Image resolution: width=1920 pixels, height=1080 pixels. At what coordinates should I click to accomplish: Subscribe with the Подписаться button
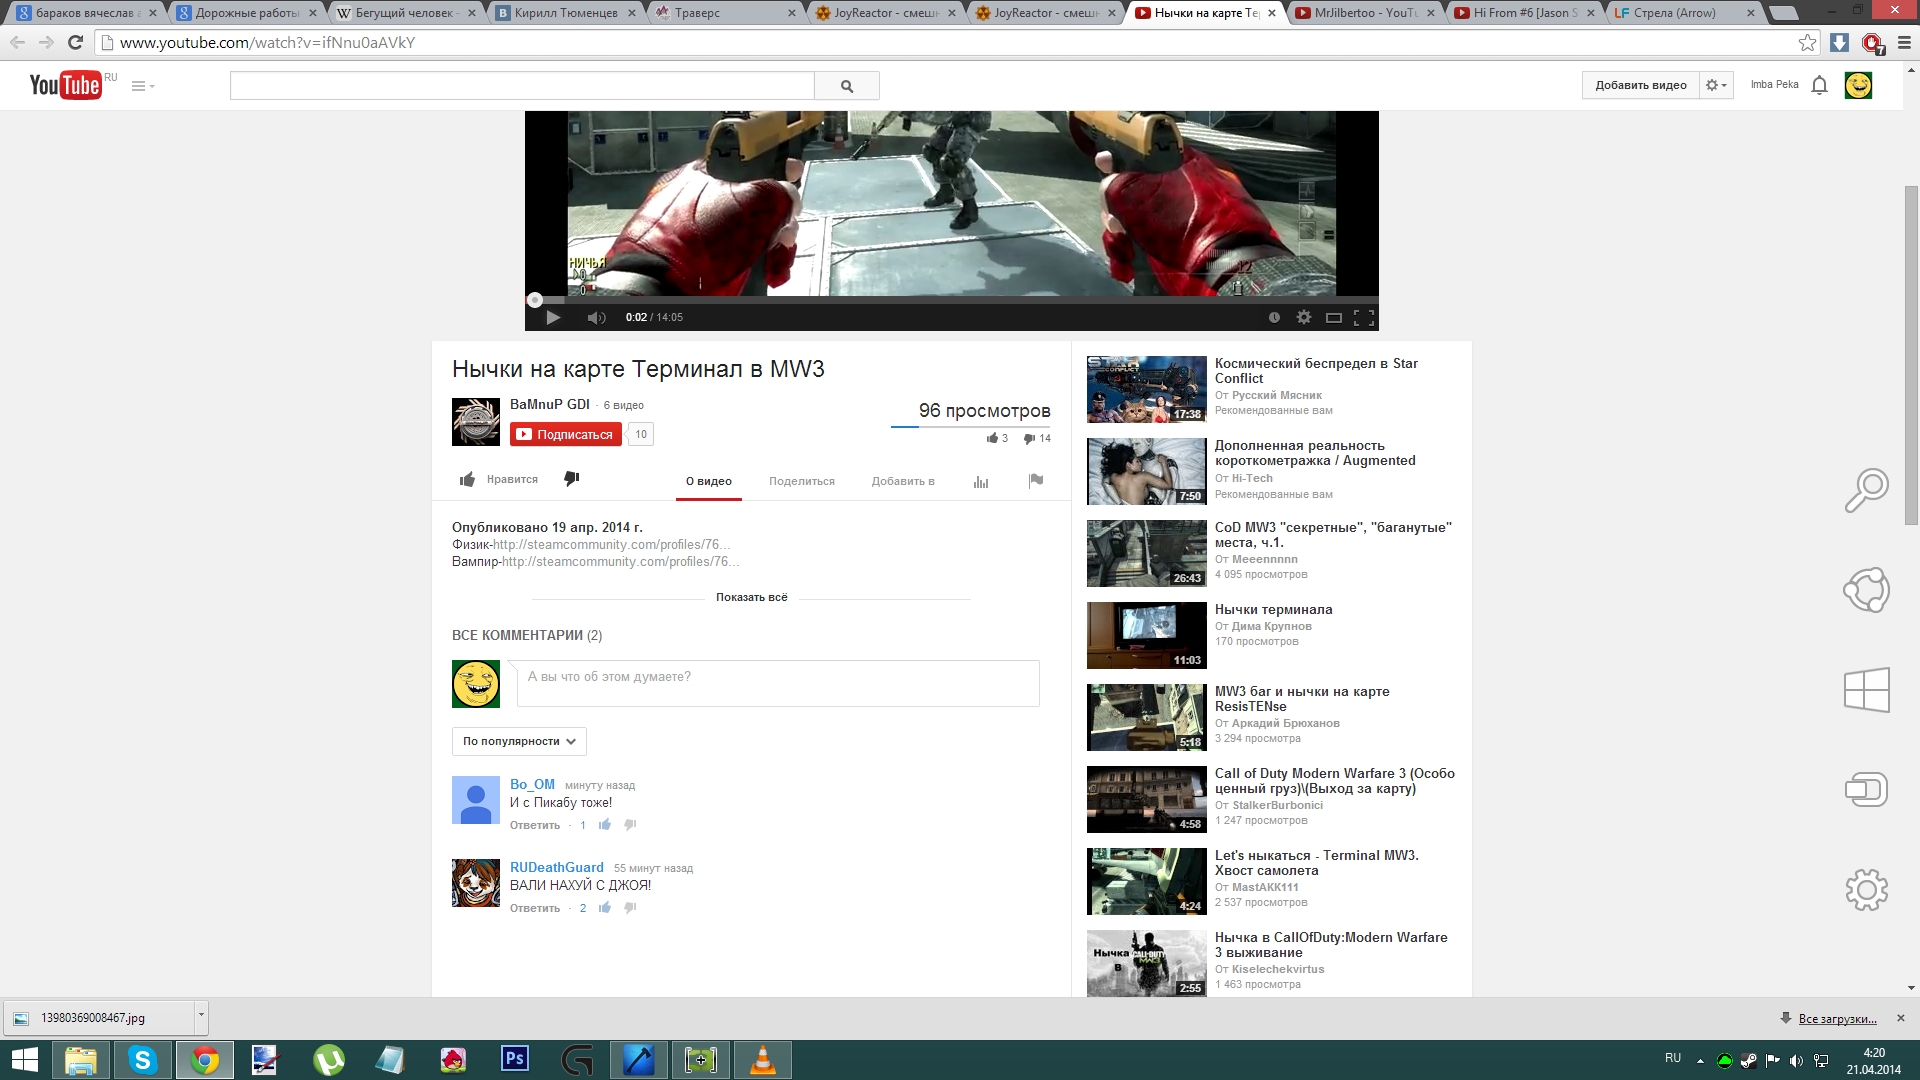(x=566, y=434)
